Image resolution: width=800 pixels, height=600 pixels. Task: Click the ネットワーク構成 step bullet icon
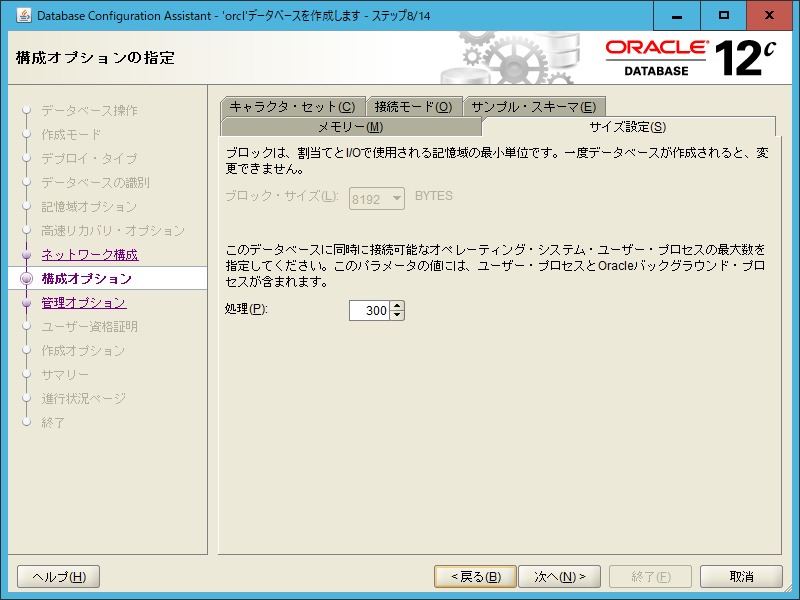tap(27, 255)
